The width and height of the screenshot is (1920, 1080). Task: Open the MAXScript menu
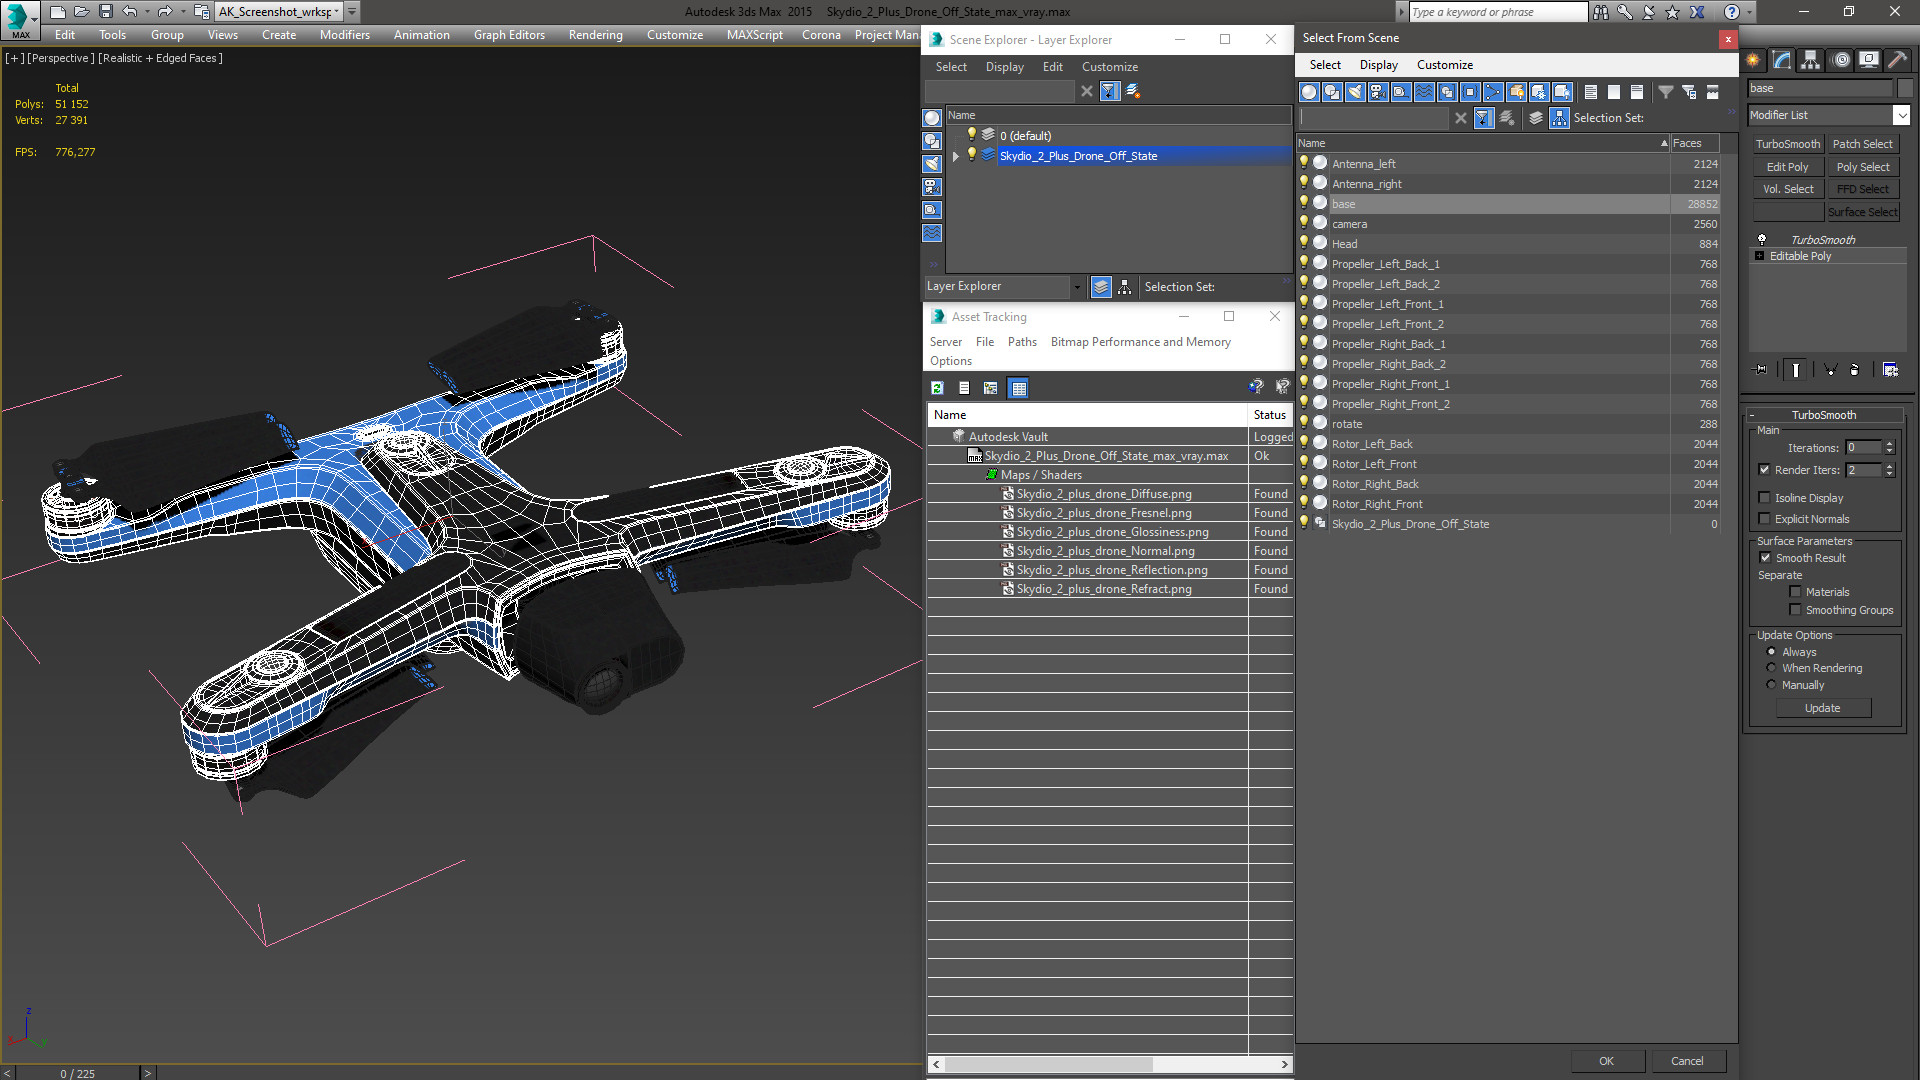[x=755, y=35]
